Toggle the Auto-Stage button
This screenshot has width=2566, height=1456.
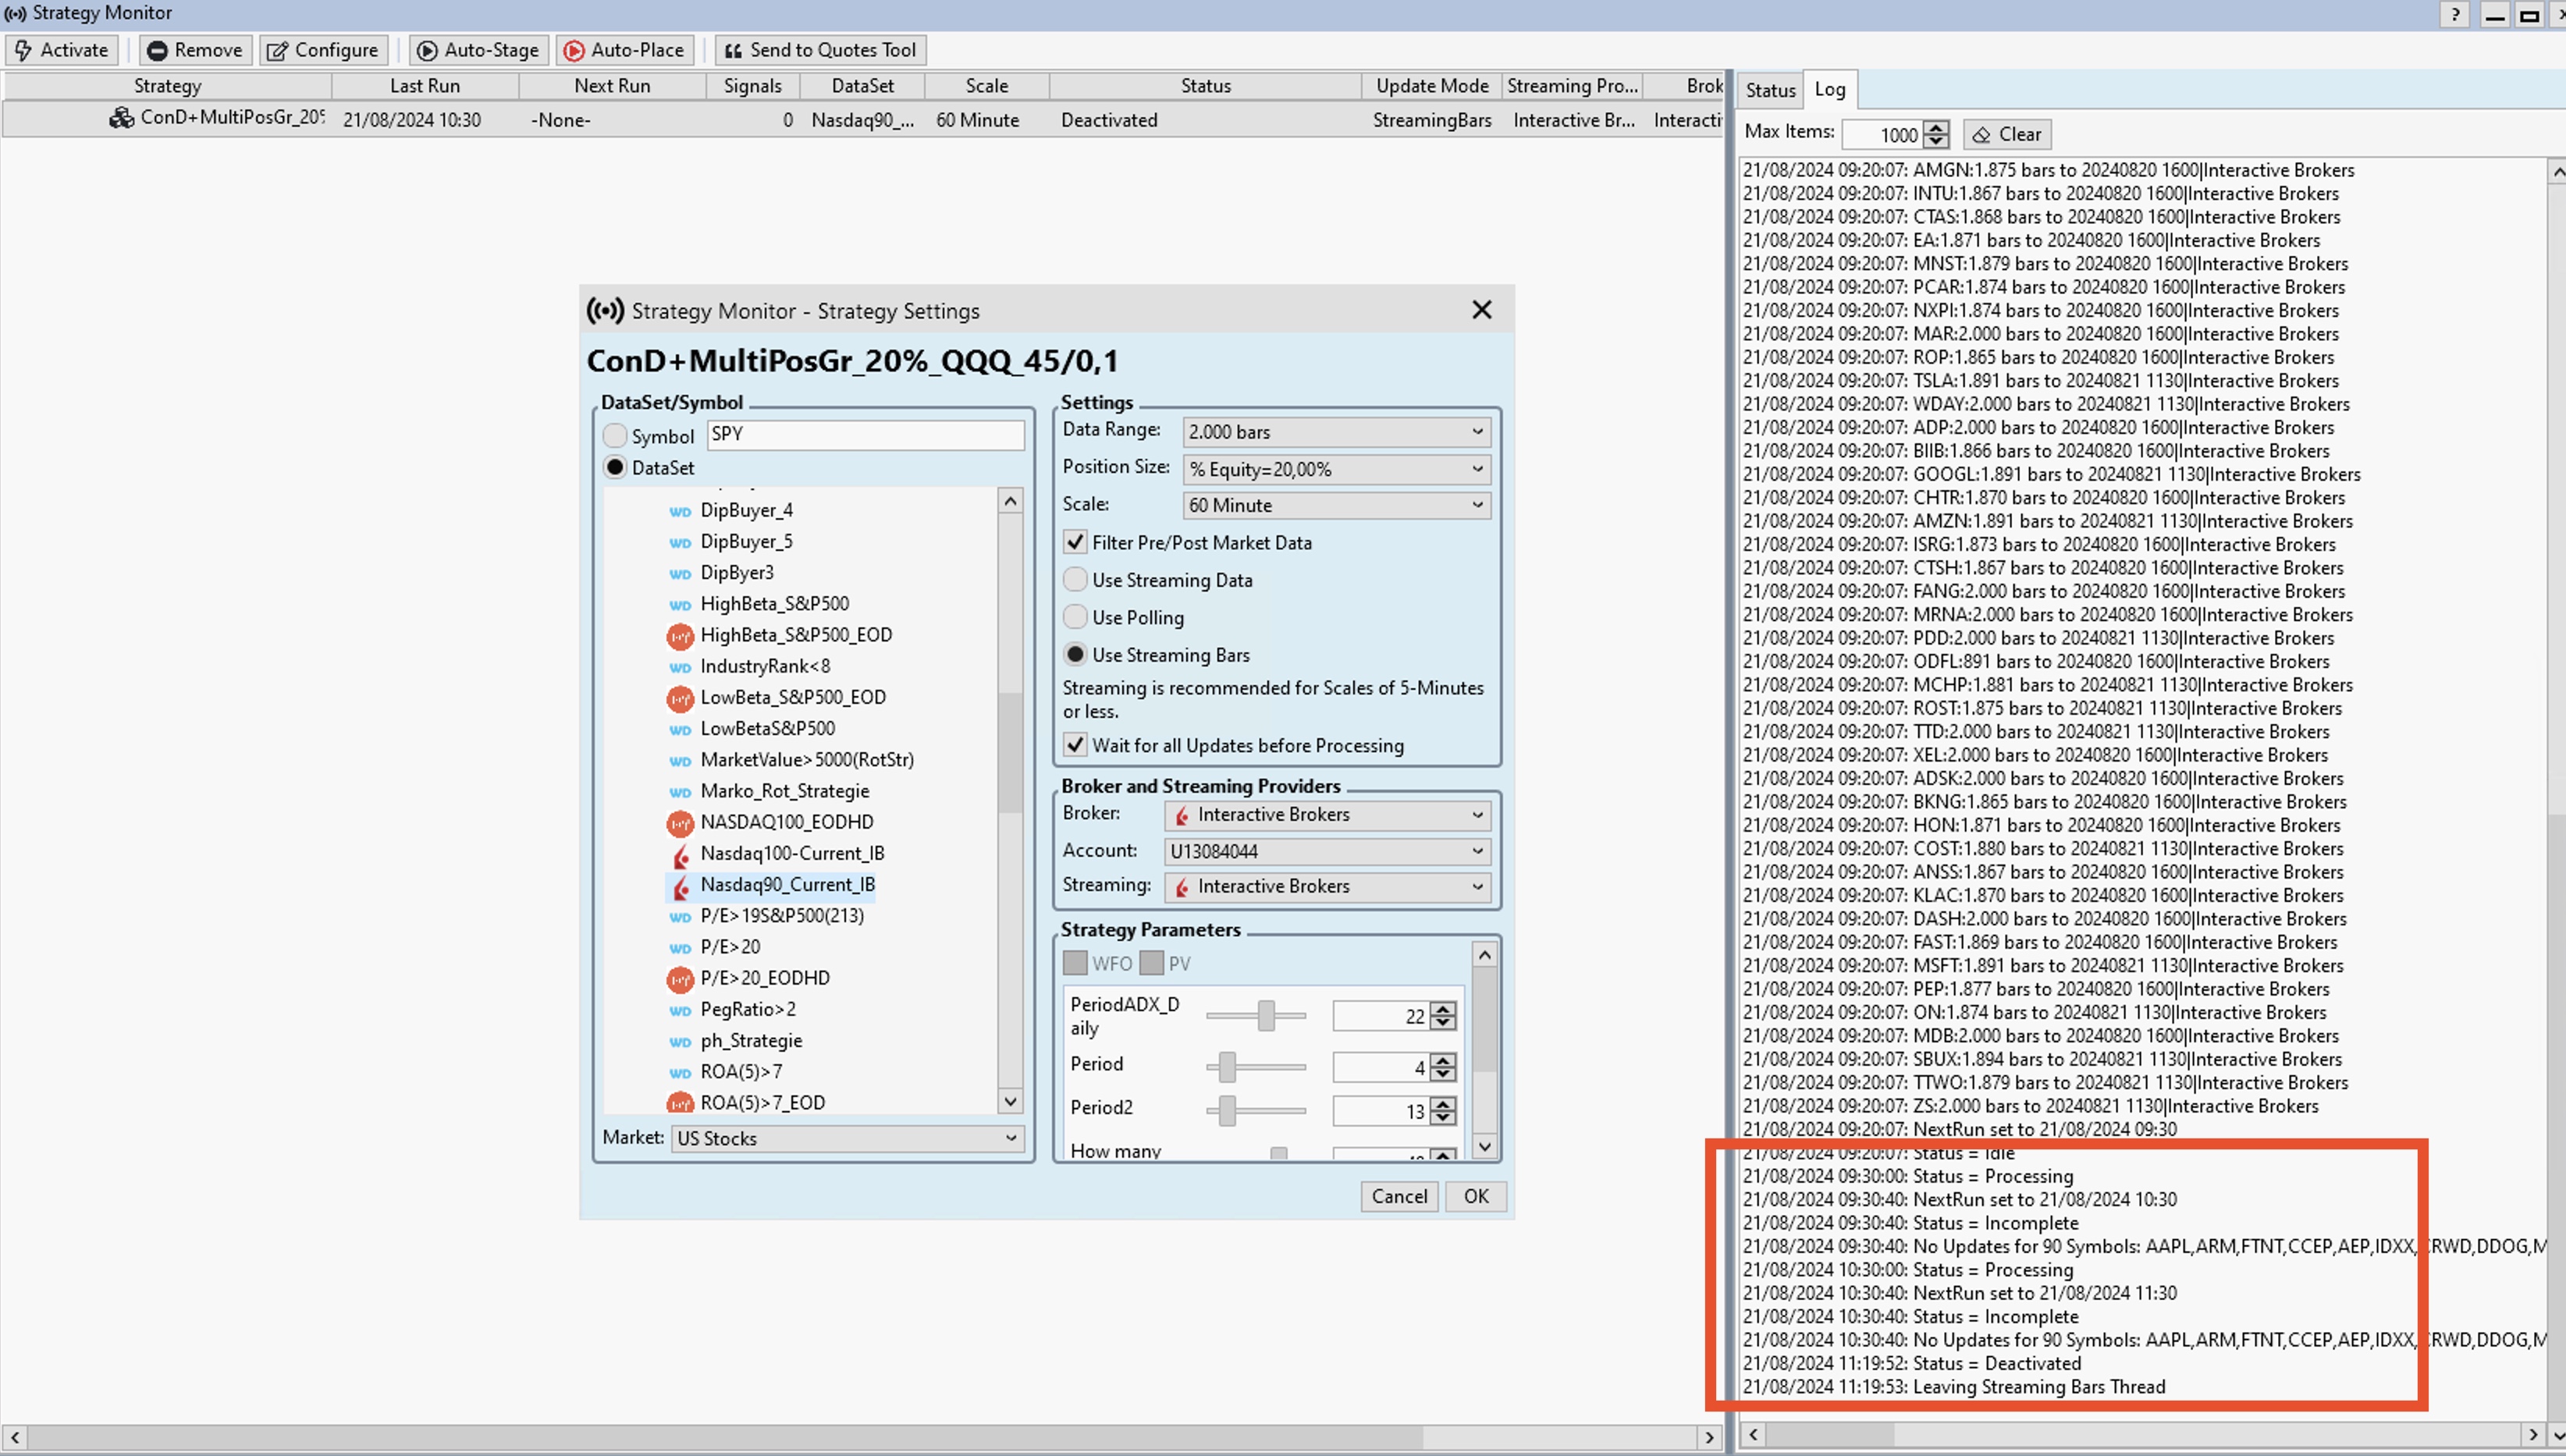479,50
